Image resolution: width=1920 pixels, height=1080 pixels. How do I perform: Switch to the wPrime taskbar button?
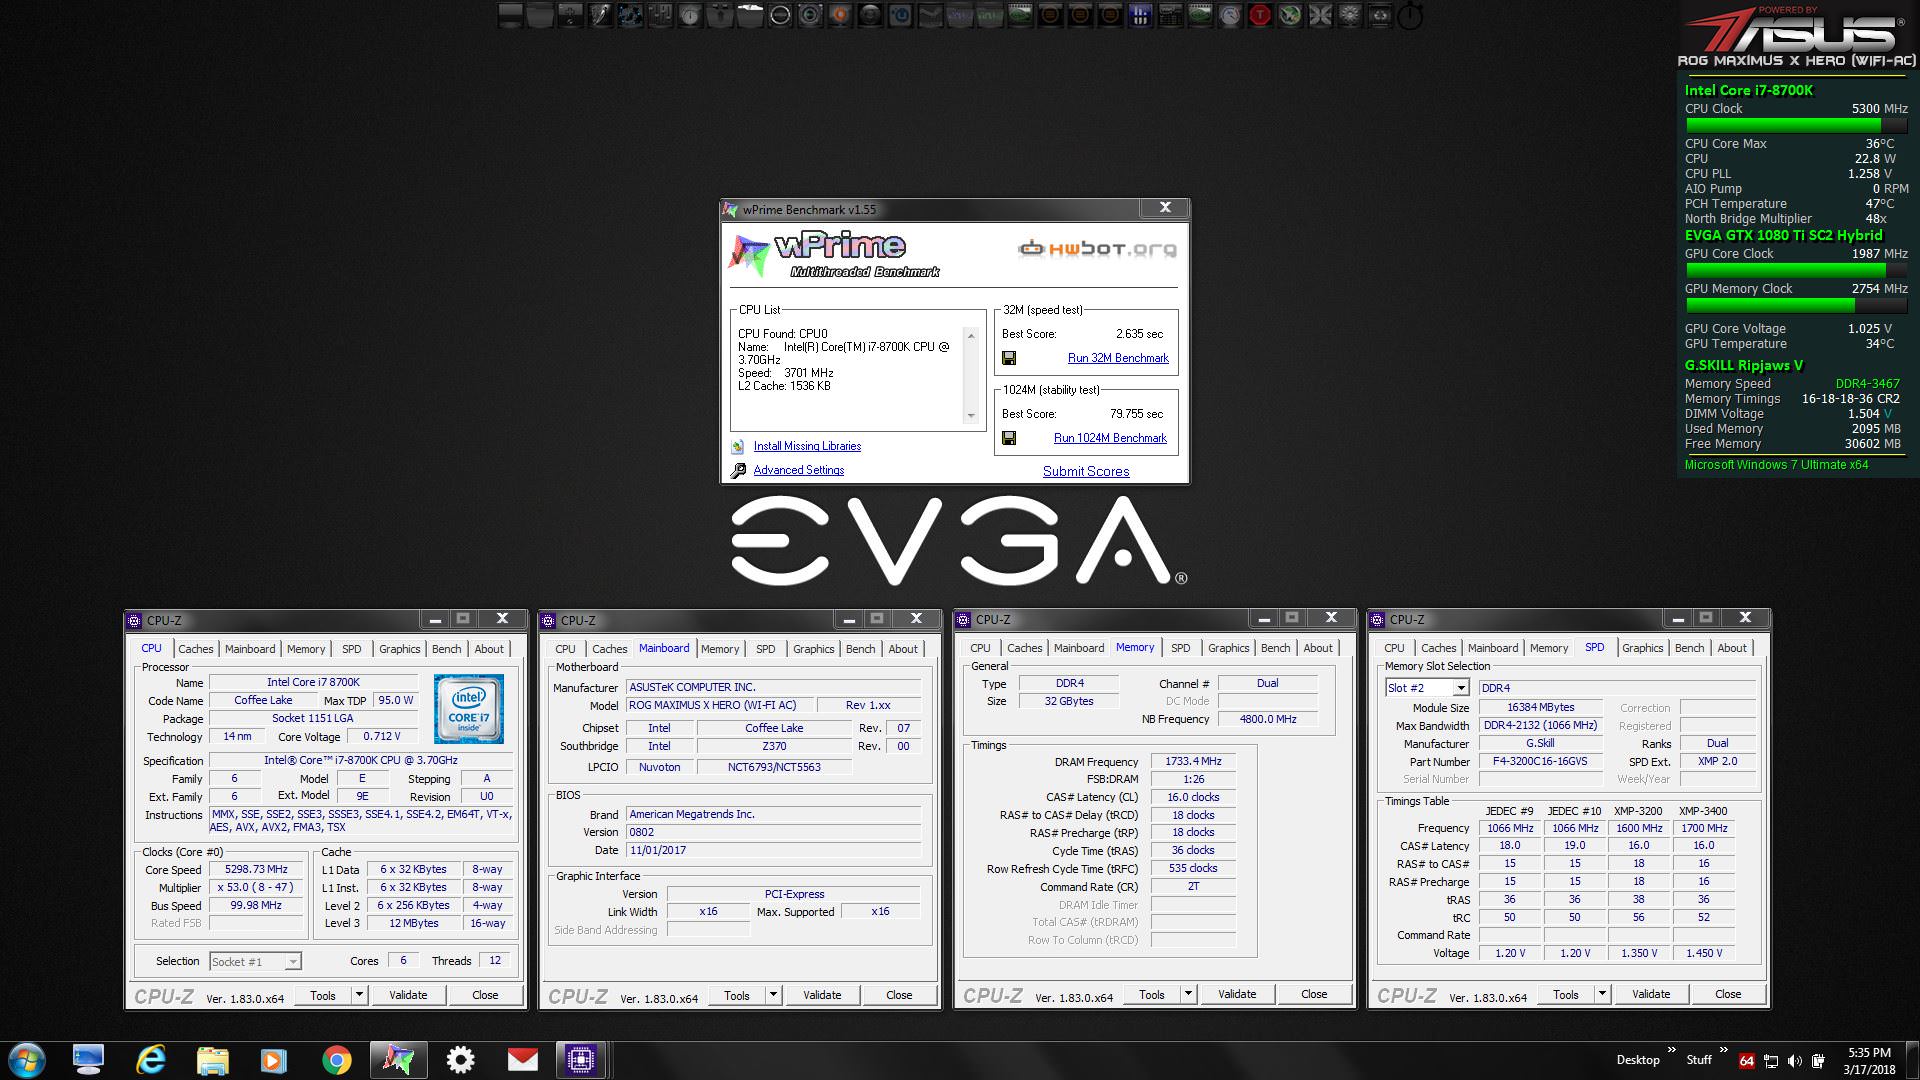[398, 1060]
